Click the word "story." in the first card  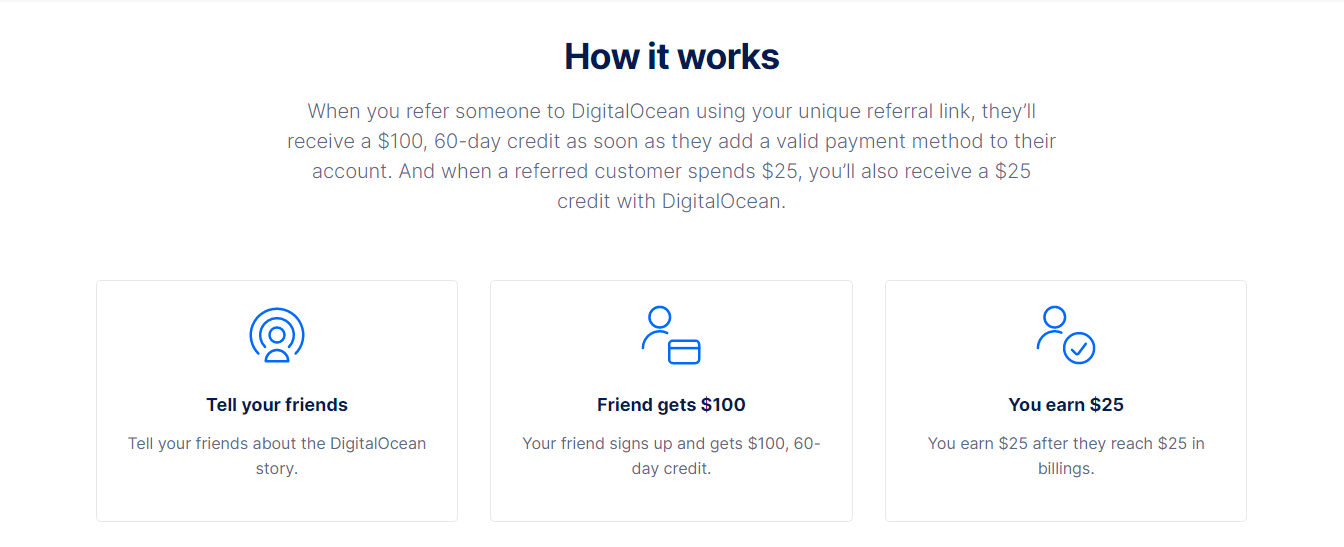(x=277, y=468)
